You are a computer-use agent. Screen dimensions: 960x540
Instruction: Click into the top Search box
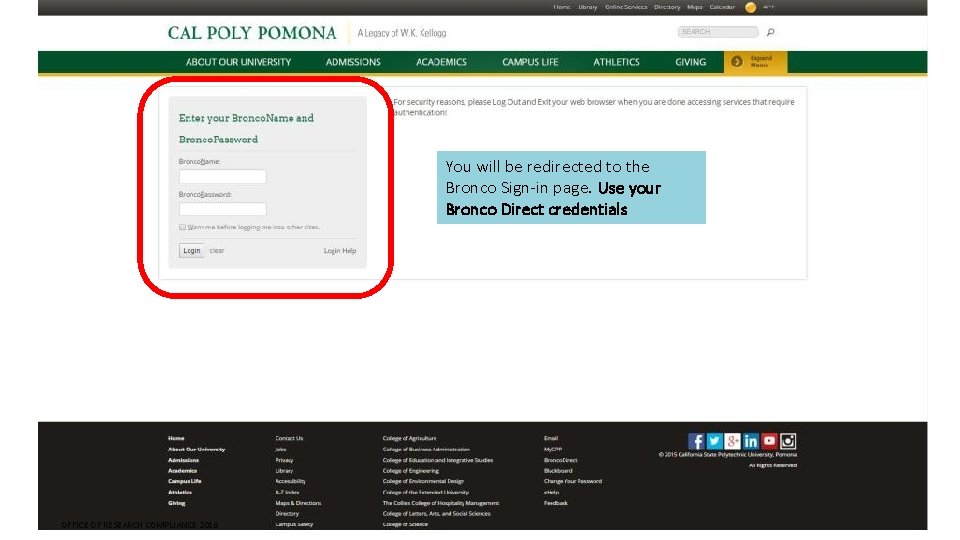tap(718, 32)
